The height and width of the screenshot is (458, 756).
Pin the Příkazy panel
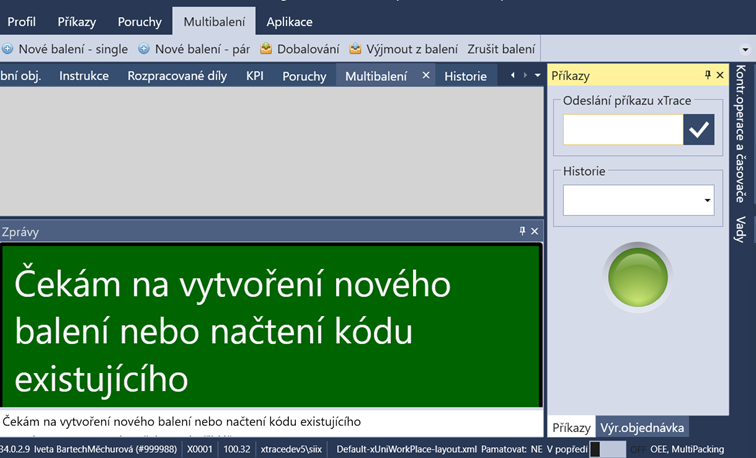pos(708,76)
